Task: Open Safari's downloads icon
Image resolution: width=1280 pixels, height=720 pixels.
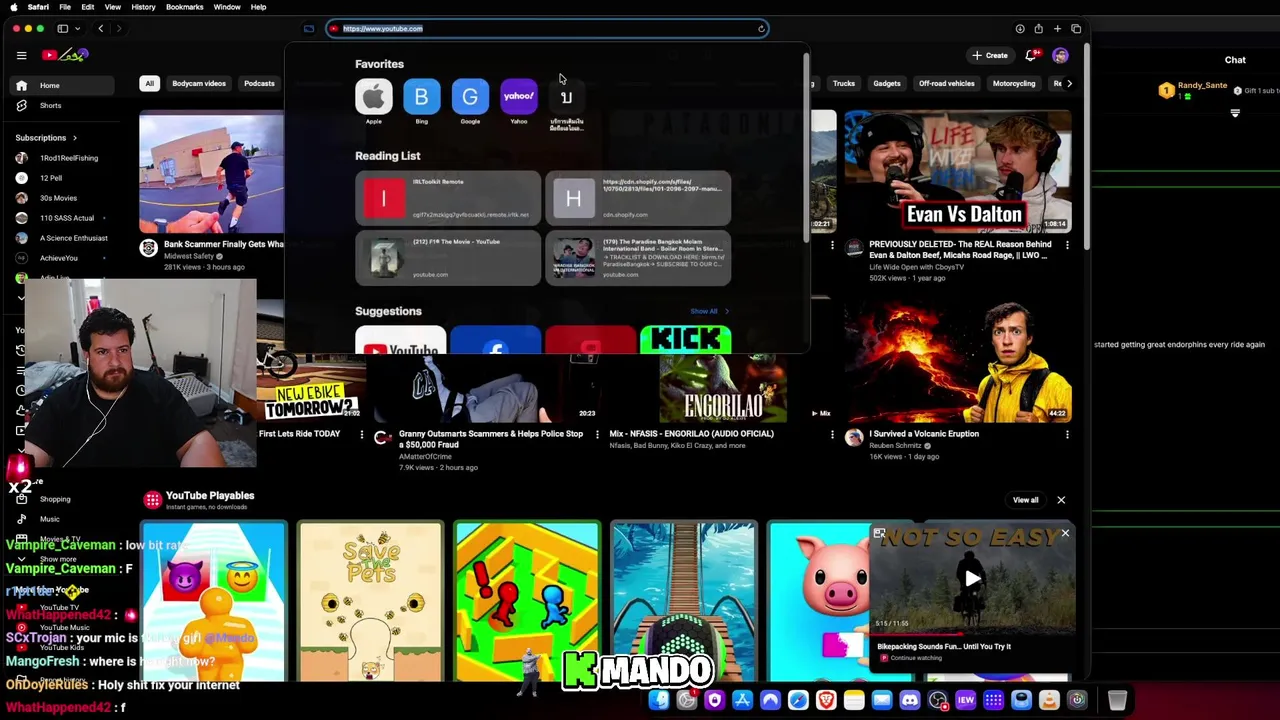Action: (x=1019, y=29)
